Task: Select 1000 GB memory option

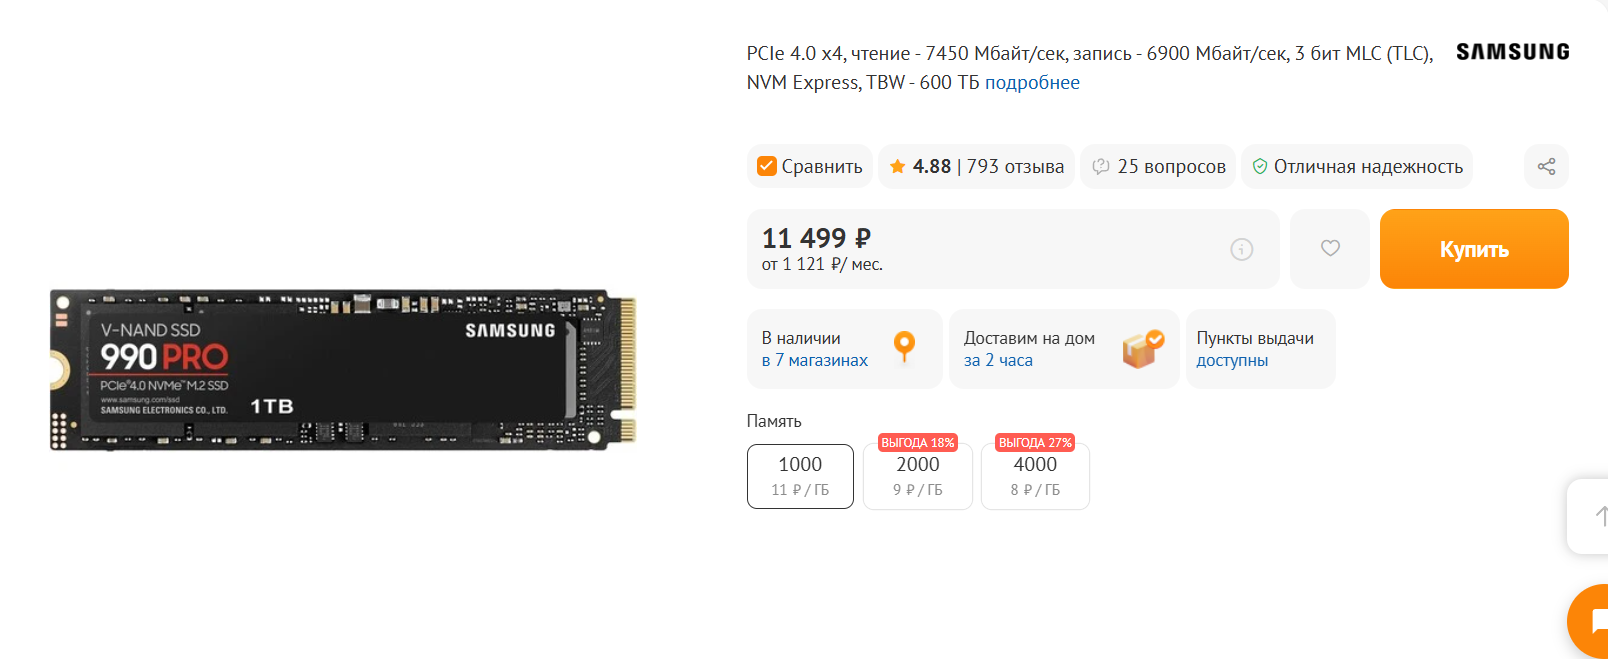Action: (x=800, y=476)
